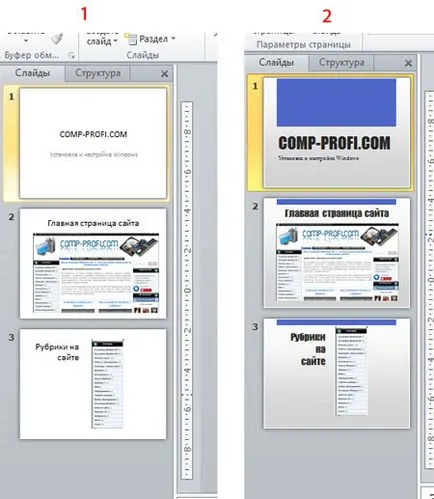Screen dimensions: 434x499
Task: Select left panel Рубрики на сайте slide
Action: coord(93,384)
